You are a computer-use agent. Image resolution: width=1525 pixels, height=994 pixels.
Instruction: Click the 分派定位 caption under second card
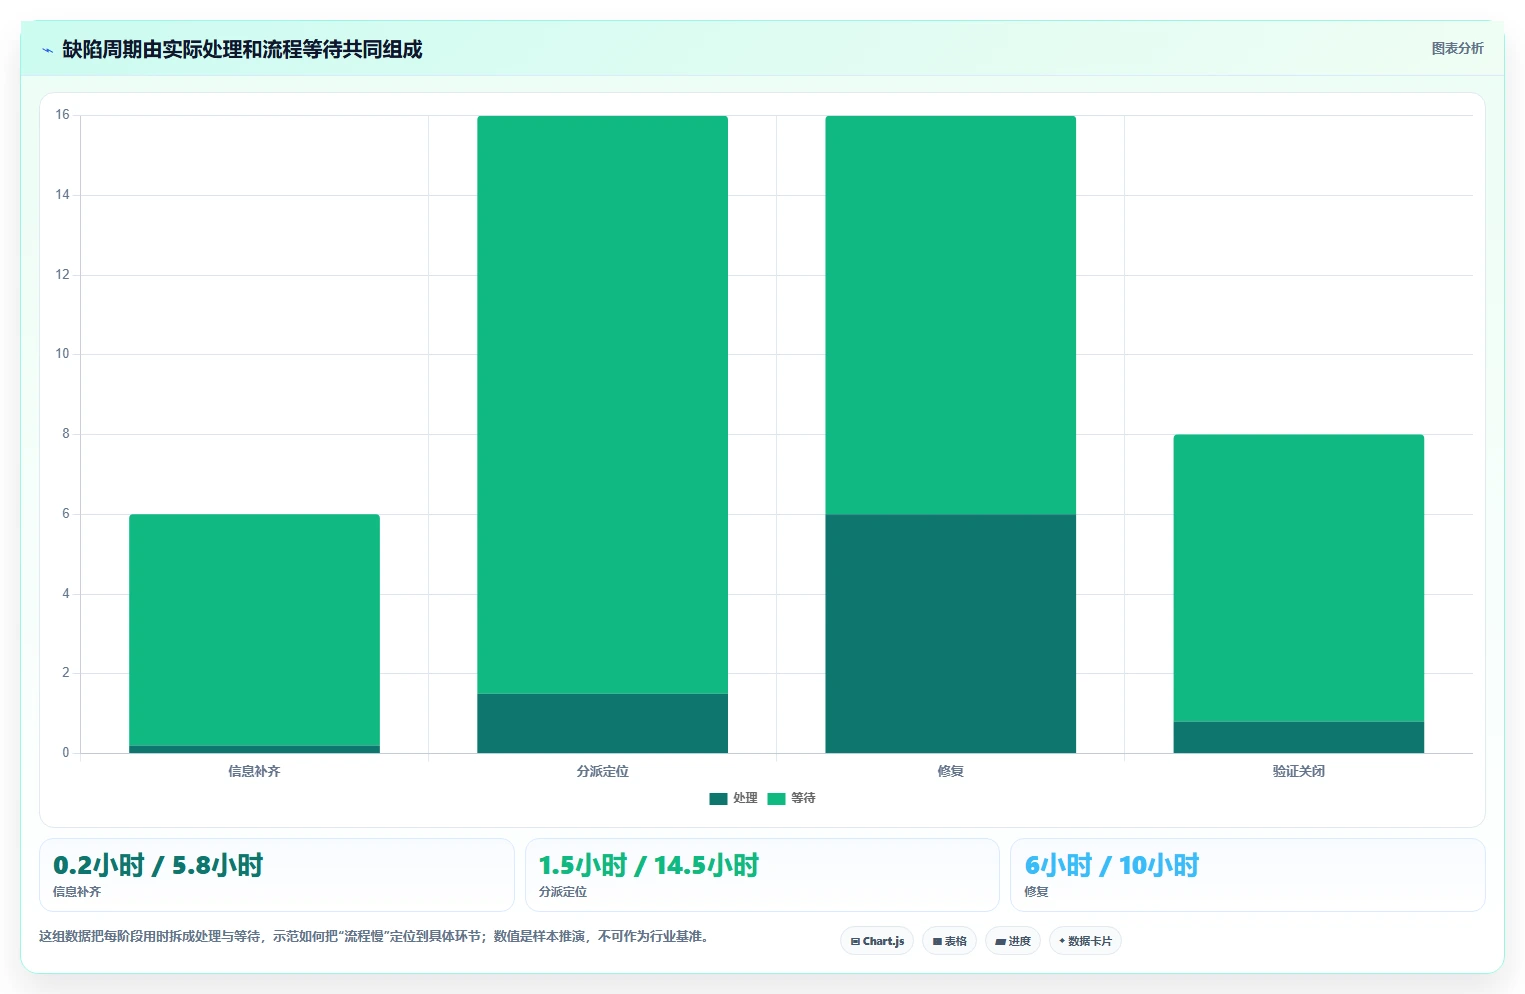(x=563, y=892)
